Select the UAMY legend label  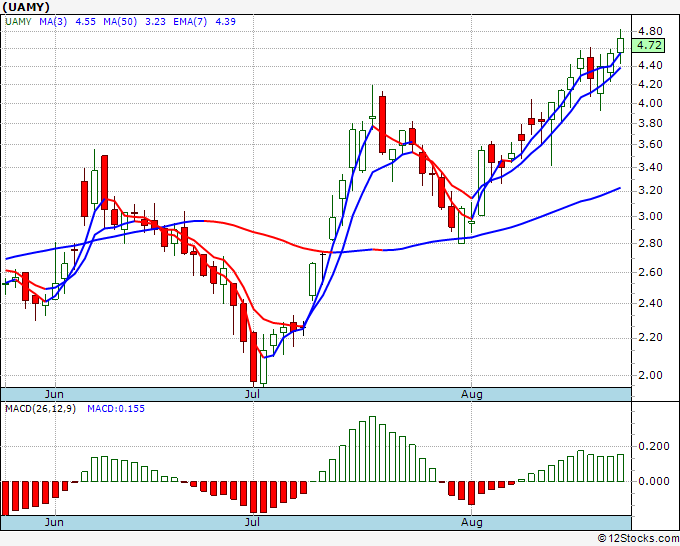pyautogui.click(x=18, y=22)
